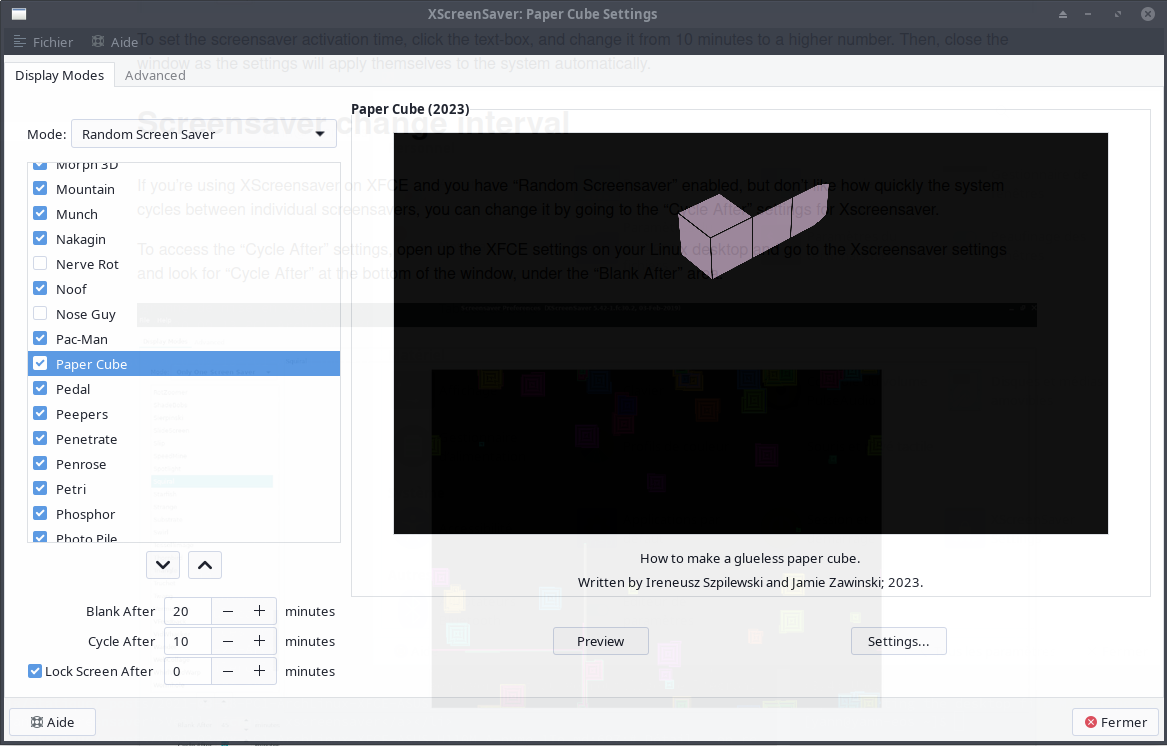
Task: Move list selection down with chevron button
Action: point(163,565)
